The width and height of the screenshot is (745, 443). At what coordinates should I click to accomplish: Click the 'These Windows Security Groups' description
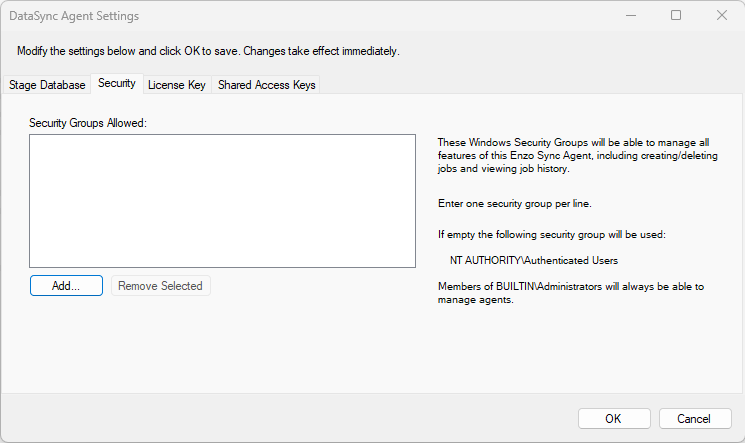(x=577, y=155)
